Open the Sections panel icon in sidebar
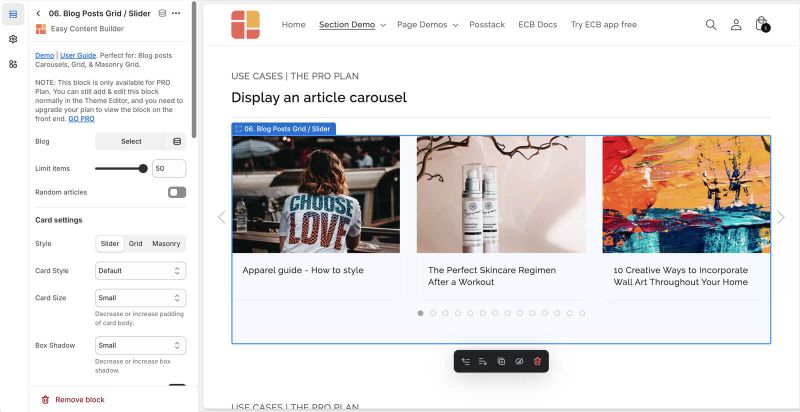The height and width of the screenshot is (412, 800). tap(13, 14)
